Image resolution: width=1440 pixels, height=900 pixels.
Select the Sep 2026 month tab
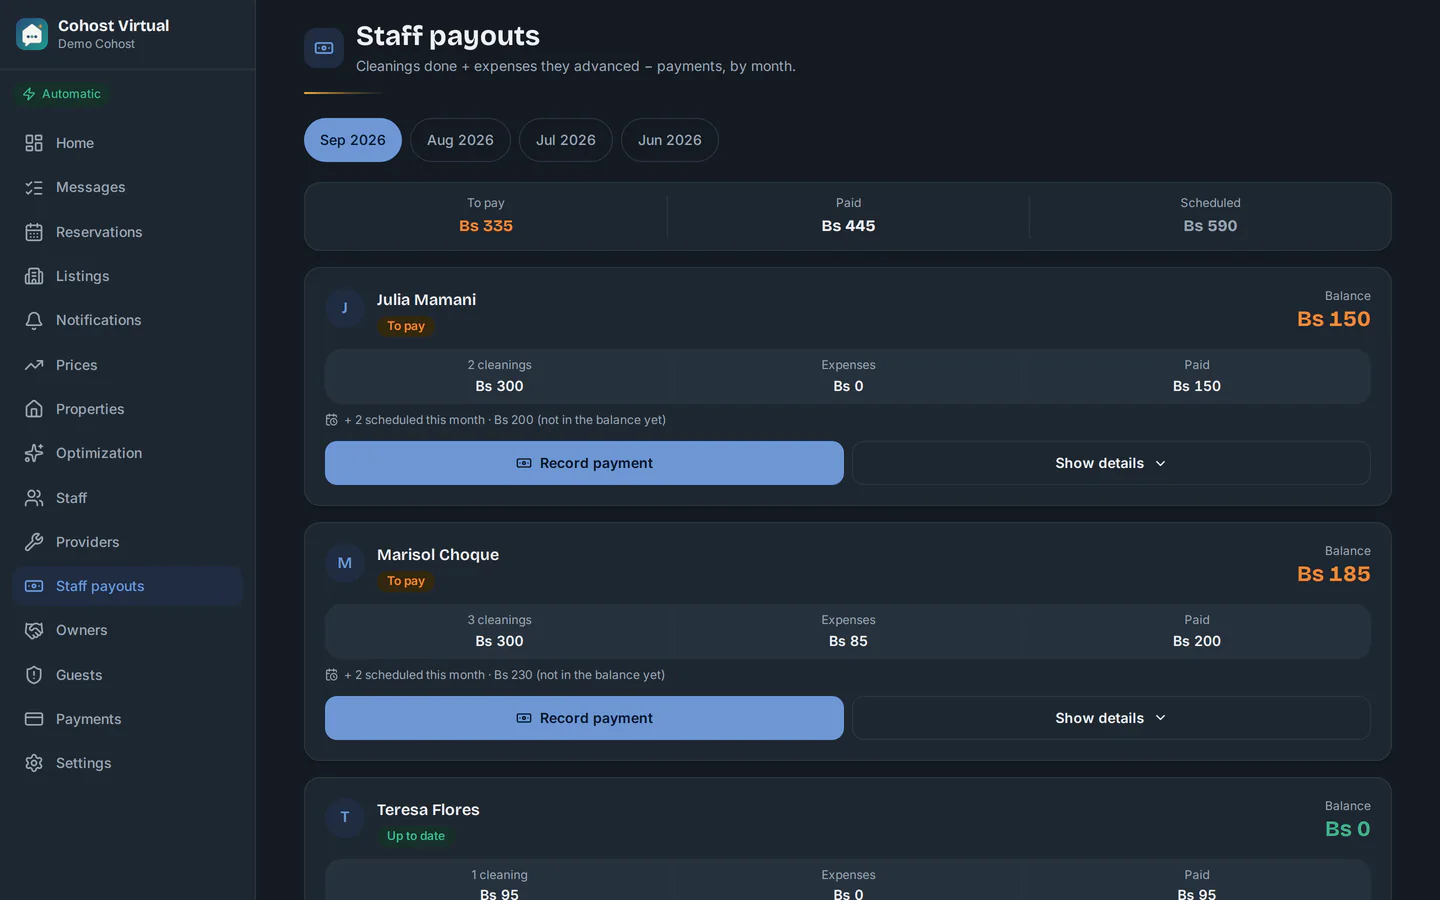(353, 140)
